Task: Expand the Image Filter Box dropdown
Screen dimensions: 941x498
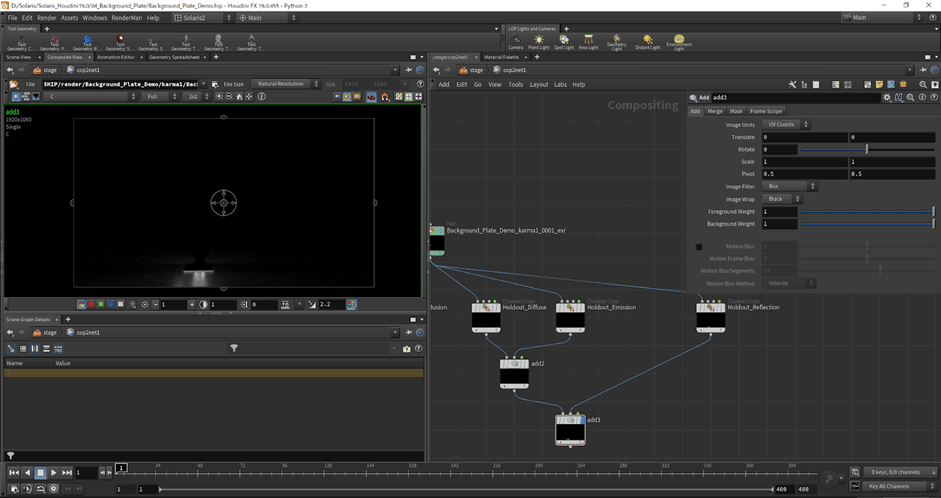Action: coord(790,186)
